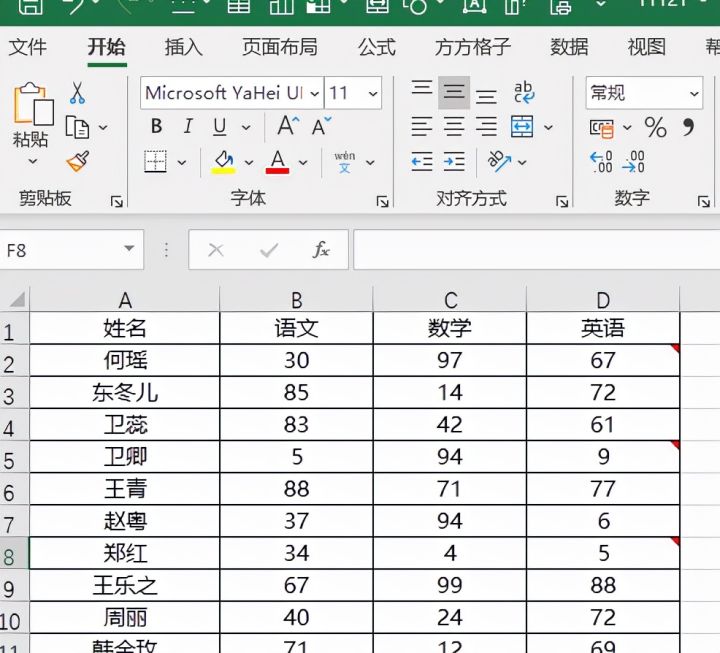The height and width of the screenshot is (653, 720).
Task: Click the Select All corner triangle
Action: [x=17, y=299]
